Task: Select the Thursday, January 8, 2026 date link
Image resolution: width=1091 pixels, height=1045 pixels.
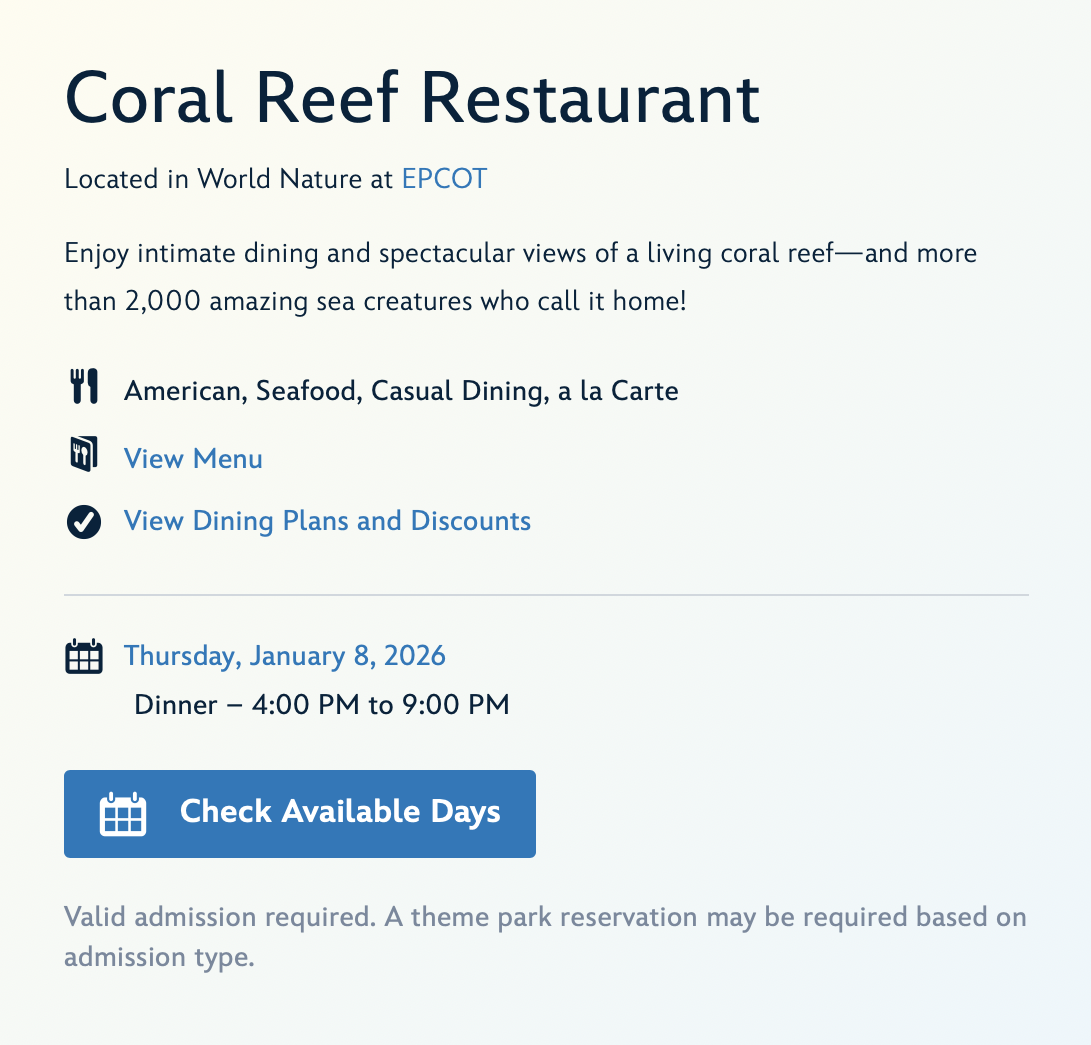Action: coord(285,656)
